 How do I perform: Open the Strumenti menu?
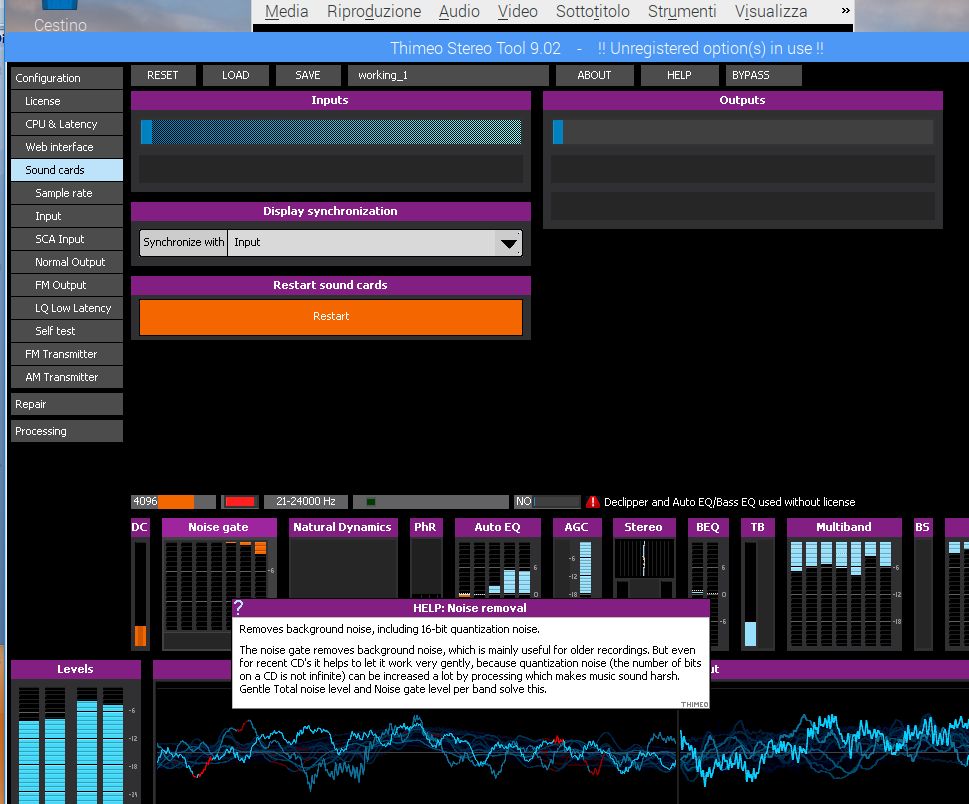click(x=682, y=11)
